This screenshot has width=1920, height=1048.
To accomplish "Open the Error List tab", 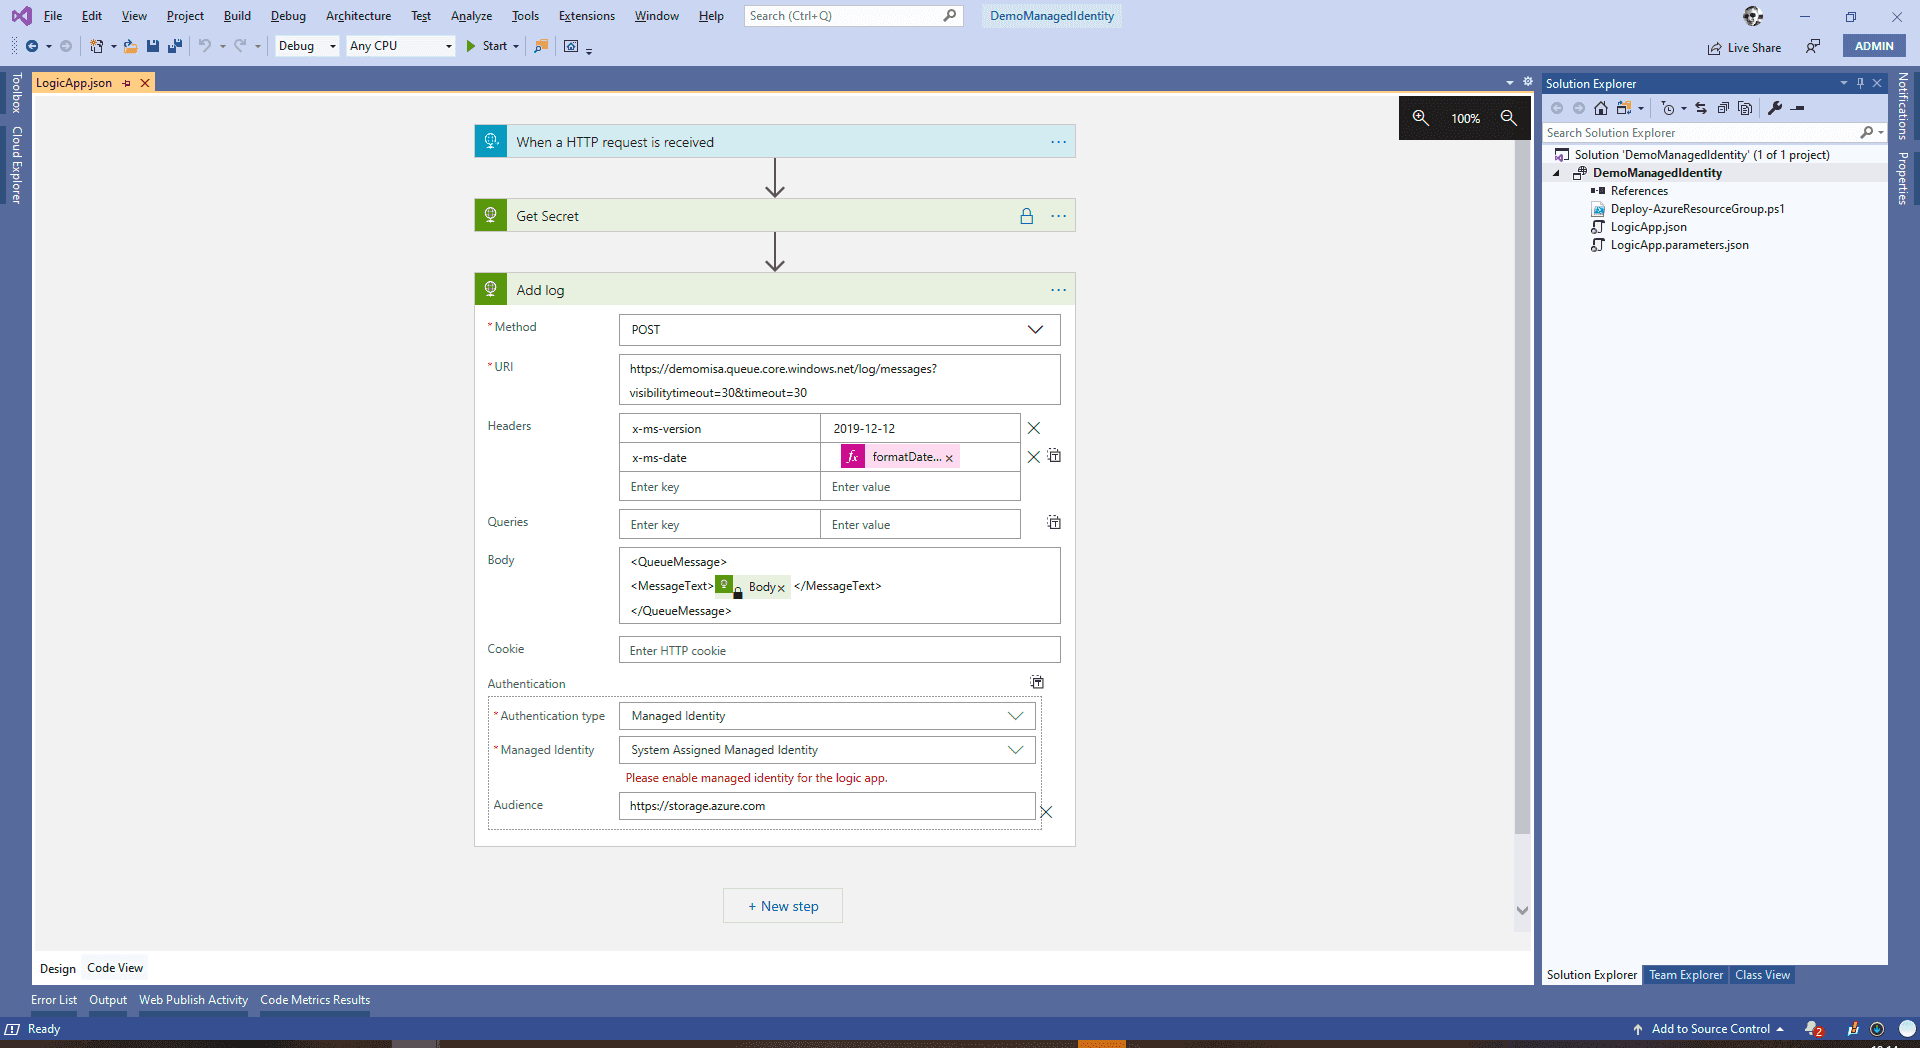I will [53, 1000].
